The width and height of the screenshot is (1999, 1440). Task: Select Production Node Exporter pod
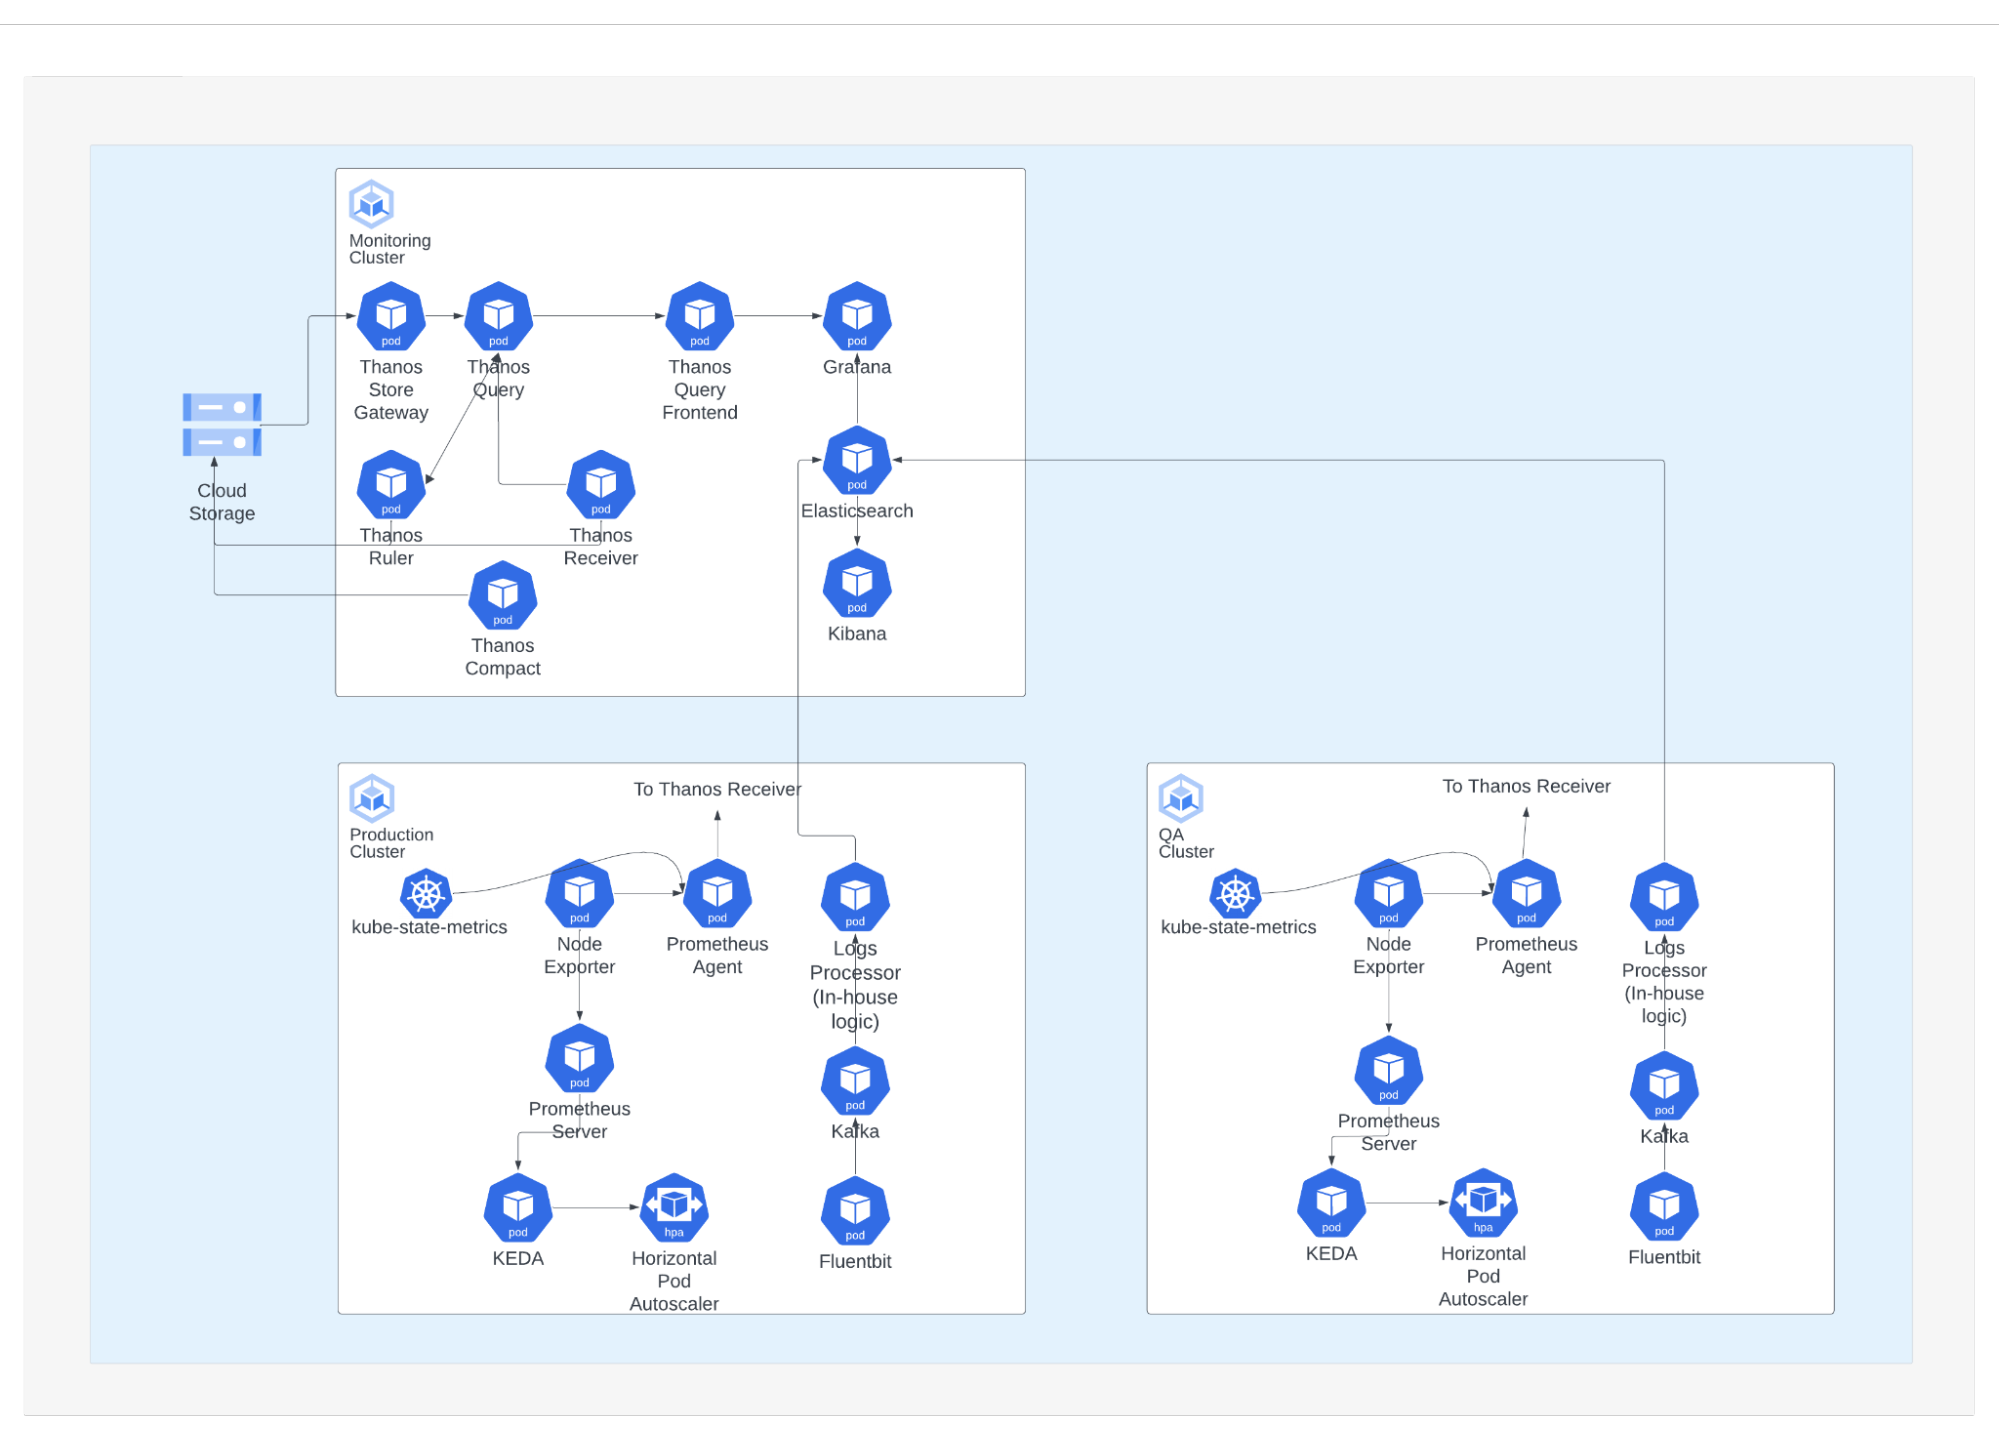point(580,893)
